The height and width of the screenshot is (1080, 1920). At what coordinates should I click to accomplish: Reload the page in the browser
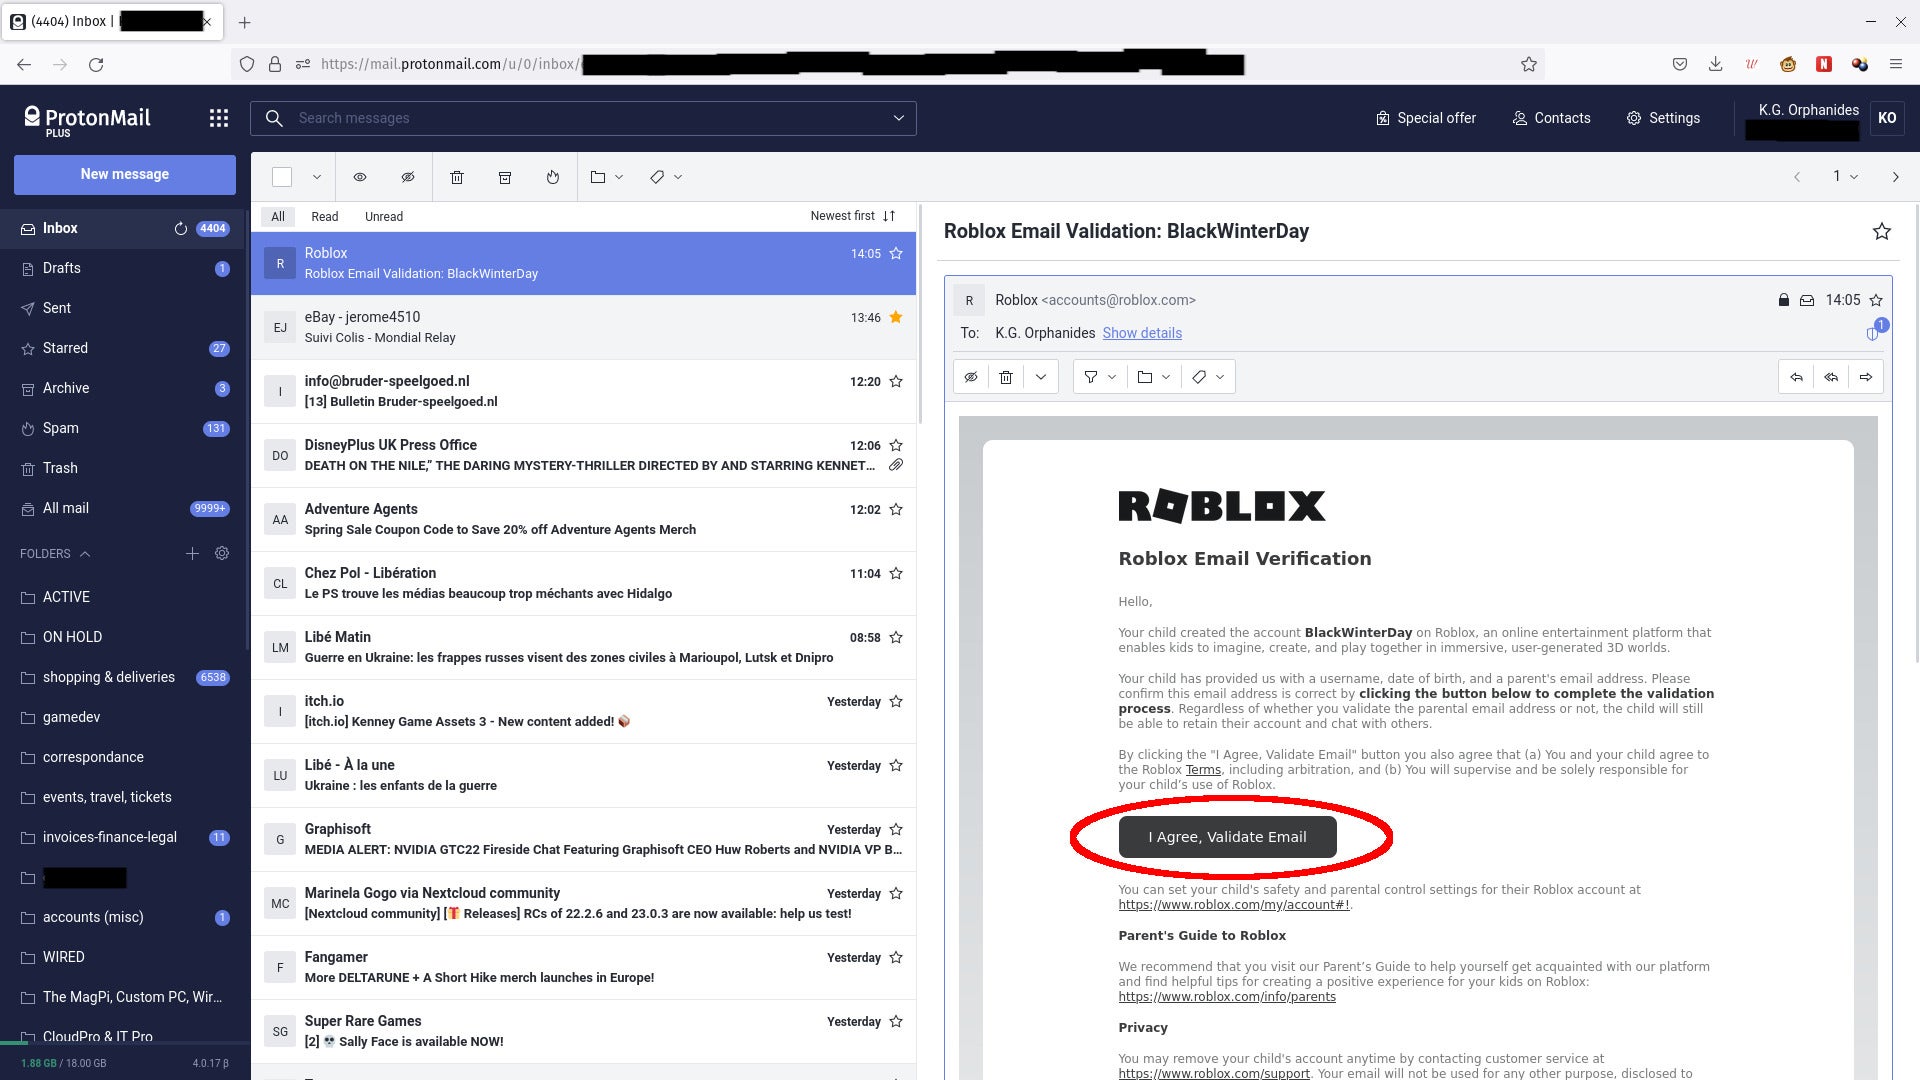tap(96, 64)
